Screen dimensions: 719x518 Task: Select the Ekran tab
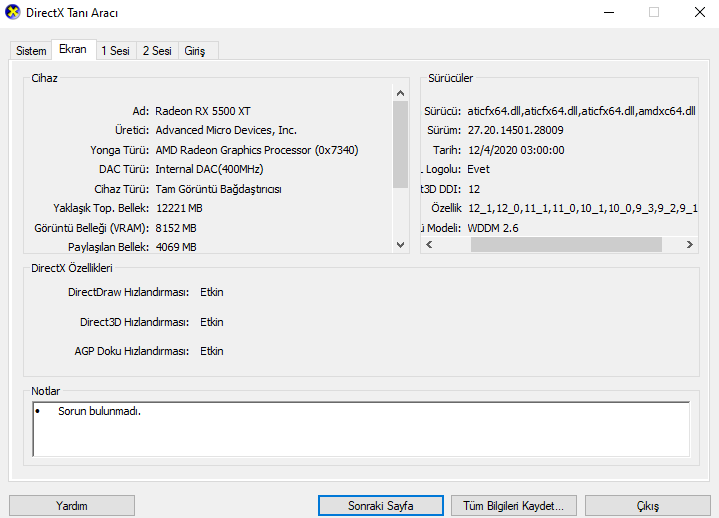coord(73,49)
